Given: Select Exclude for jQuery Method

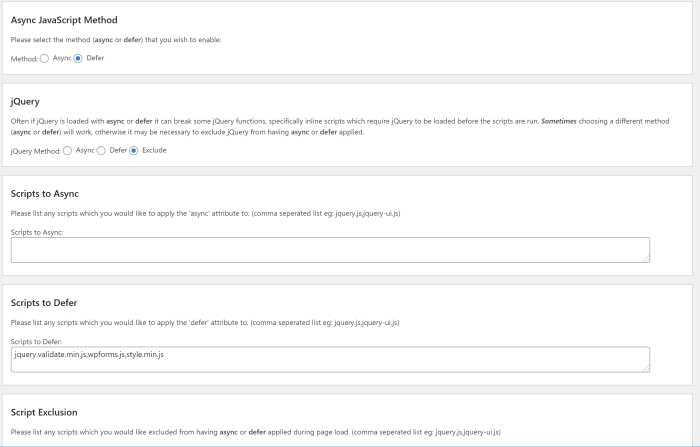Looking at the screenshot, I should 133,151.
